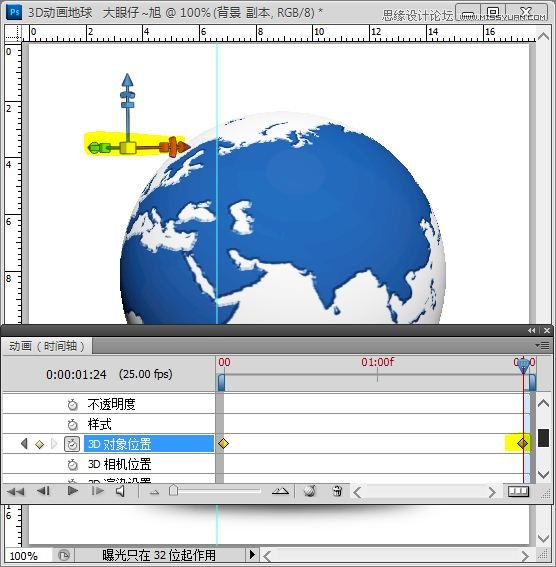Delete selected keyframes with trash icon
This screenshot has width=556, height=567.
coord(337,491)
